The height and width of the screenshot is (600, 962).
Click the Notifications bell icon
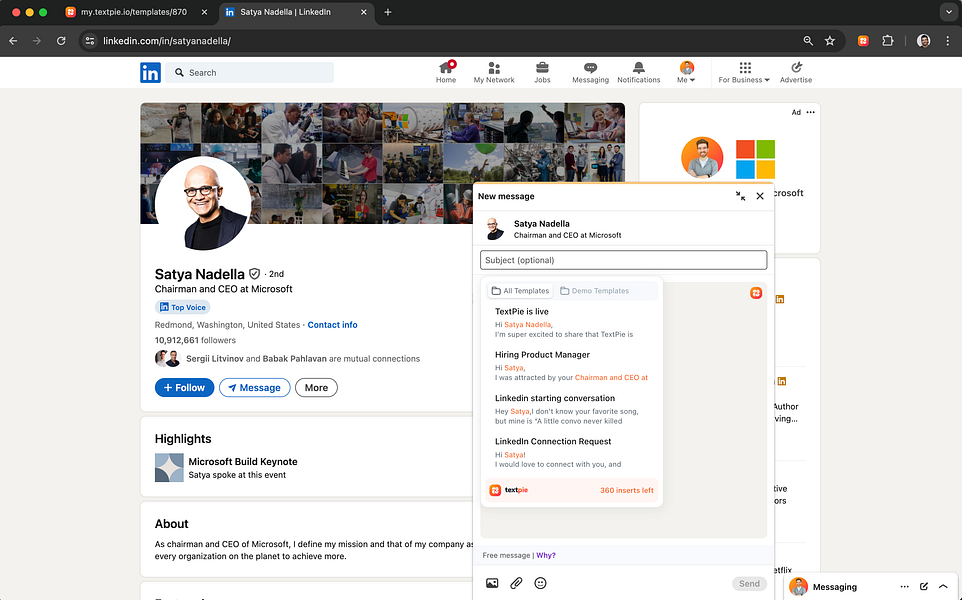(x=638, y=68)
